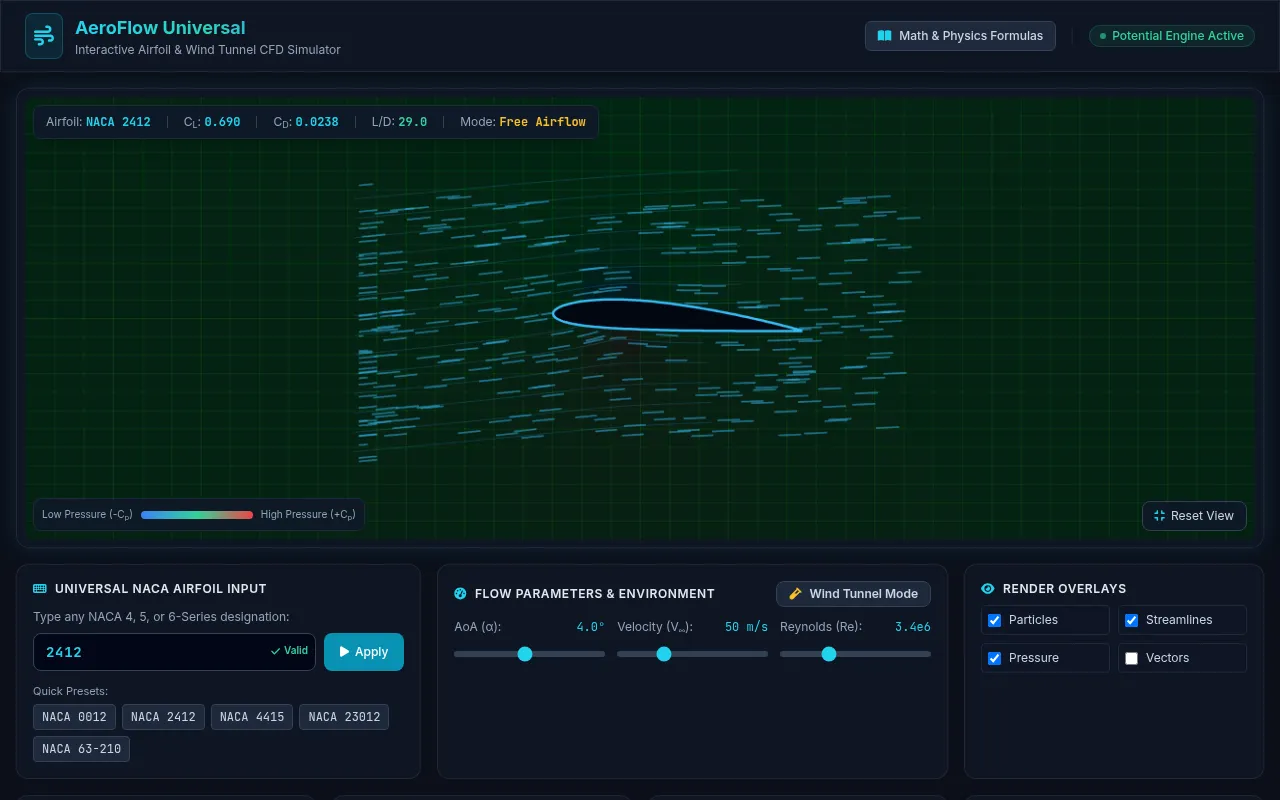This screenshot has width=1280, height=800.
Task: Click the Velocity slider handle
Action: point(663,654)
